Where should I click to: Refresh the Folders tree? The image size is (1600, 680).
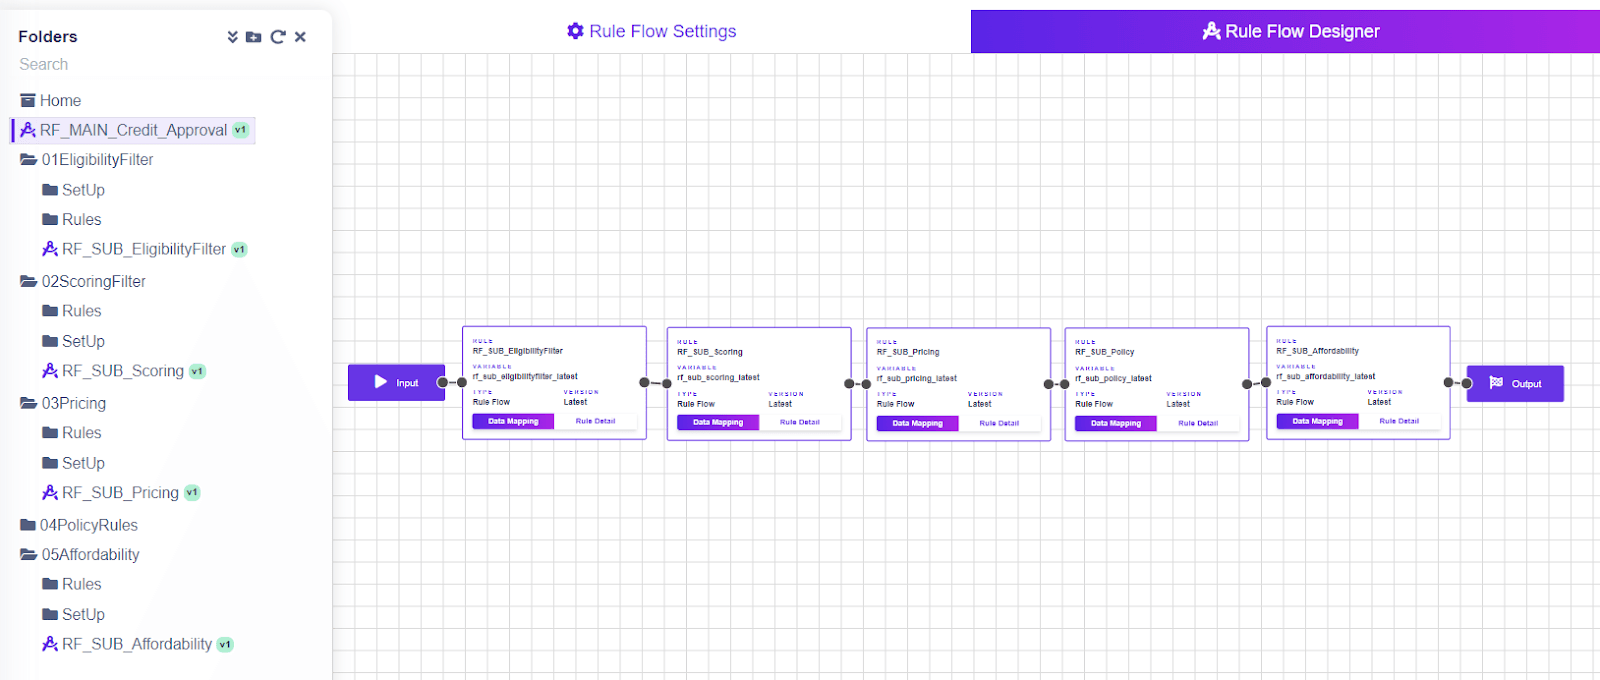pos(278,37)
